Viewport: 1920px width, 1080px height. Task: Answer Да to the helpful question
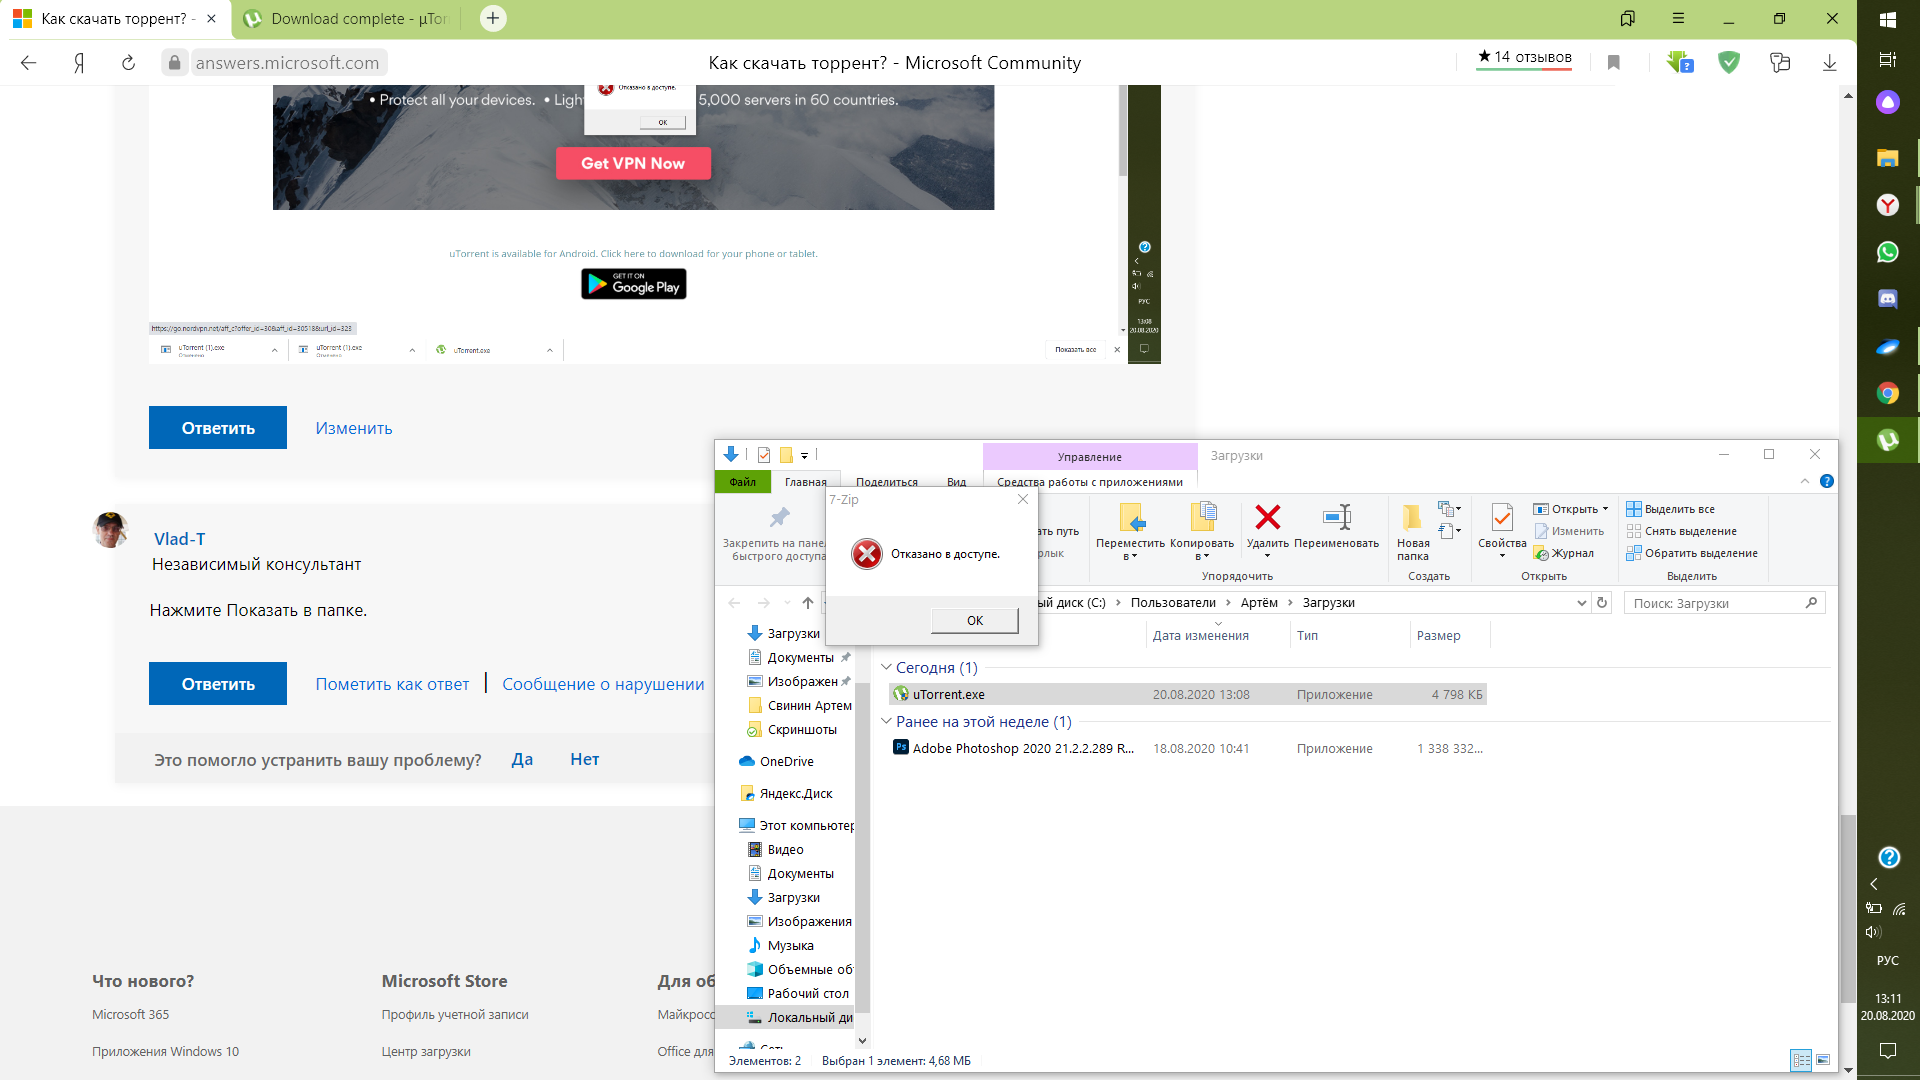[522, 759]
